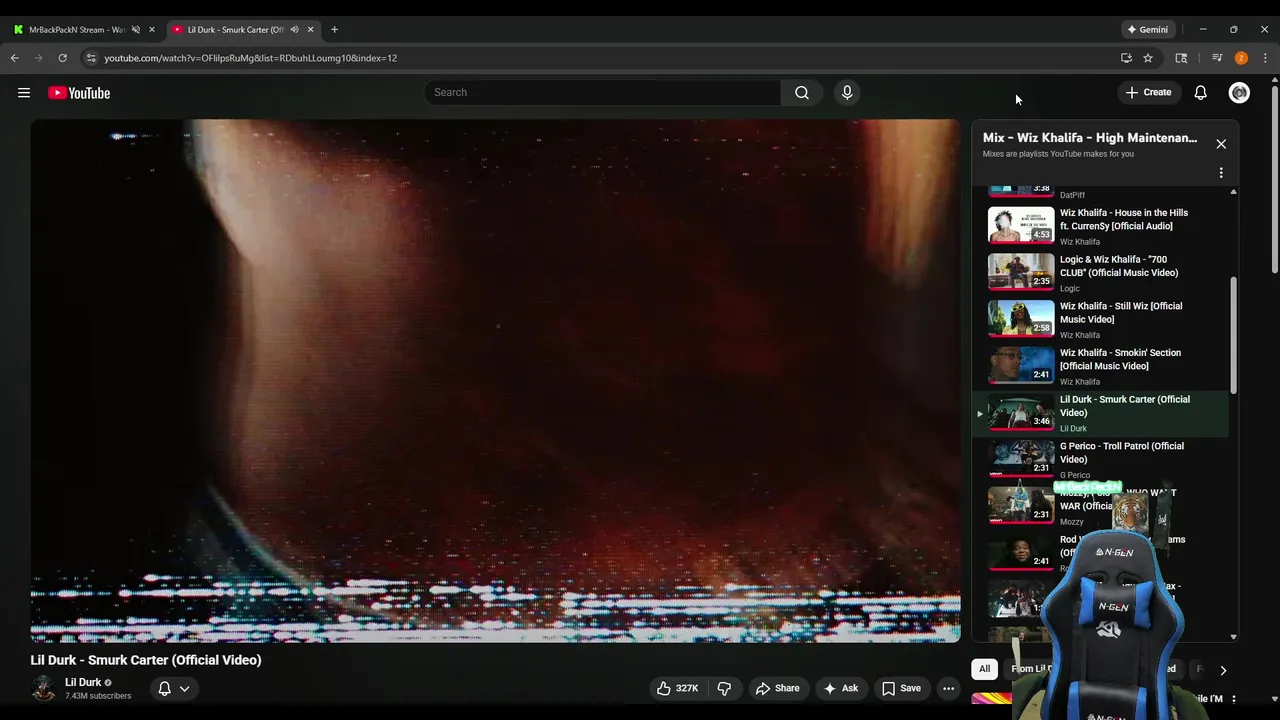The height and width of the screenshot is (720, 1280).
Task: Close the Mix playlist panel
Action: point(1221,144)
